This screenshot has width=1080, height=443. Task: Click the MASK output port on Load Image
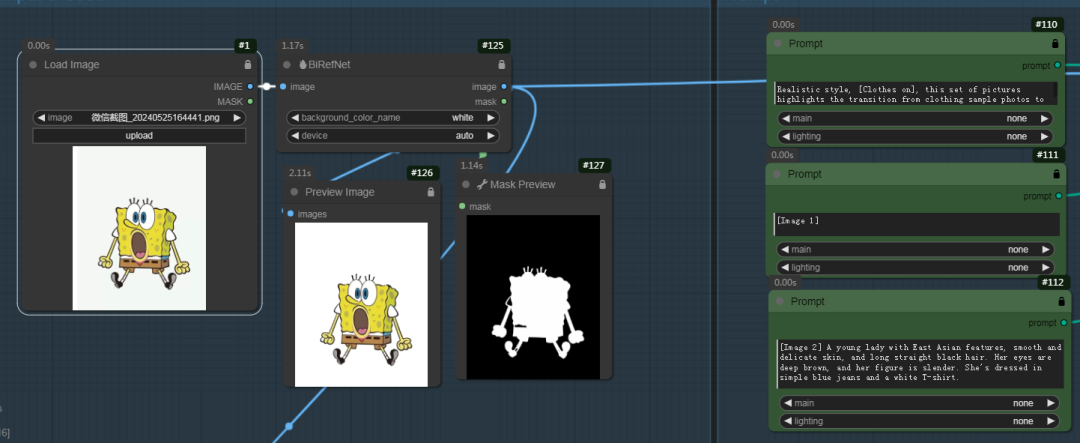tap(250, 101)
